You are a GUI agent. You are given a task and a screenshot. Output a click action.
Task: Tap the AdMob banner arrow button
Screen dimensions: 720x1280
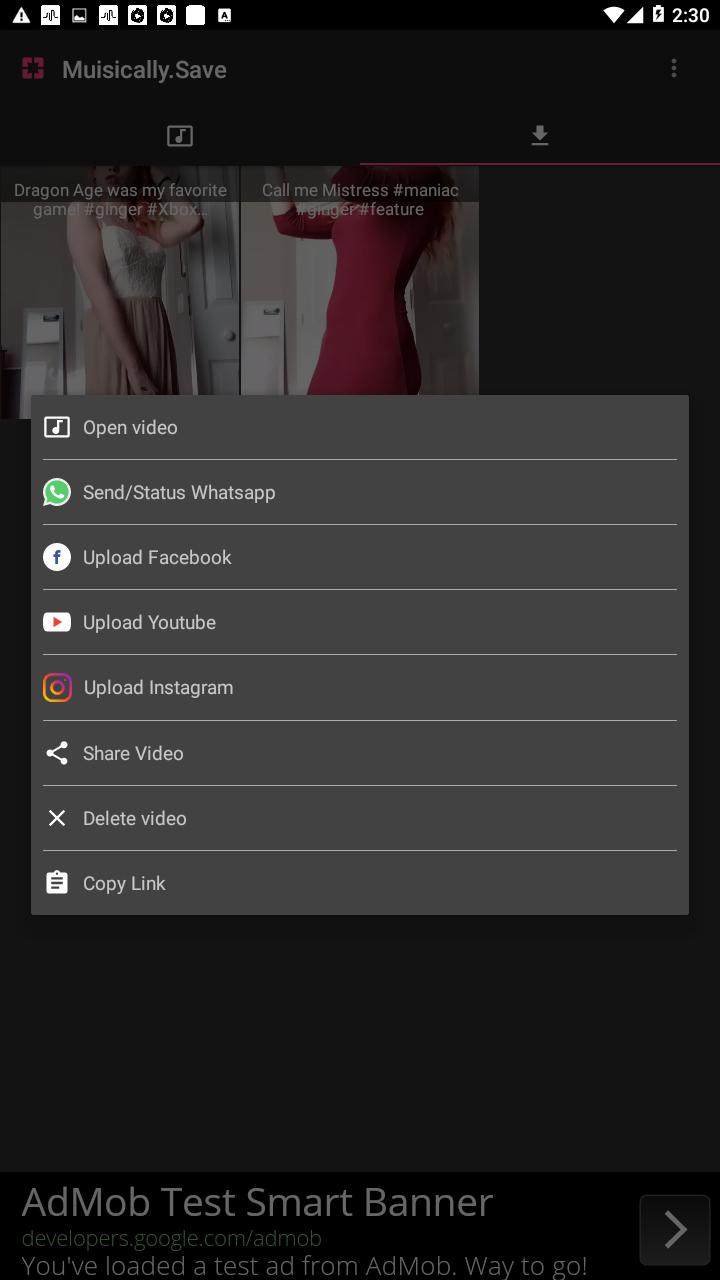point(675,1230)
